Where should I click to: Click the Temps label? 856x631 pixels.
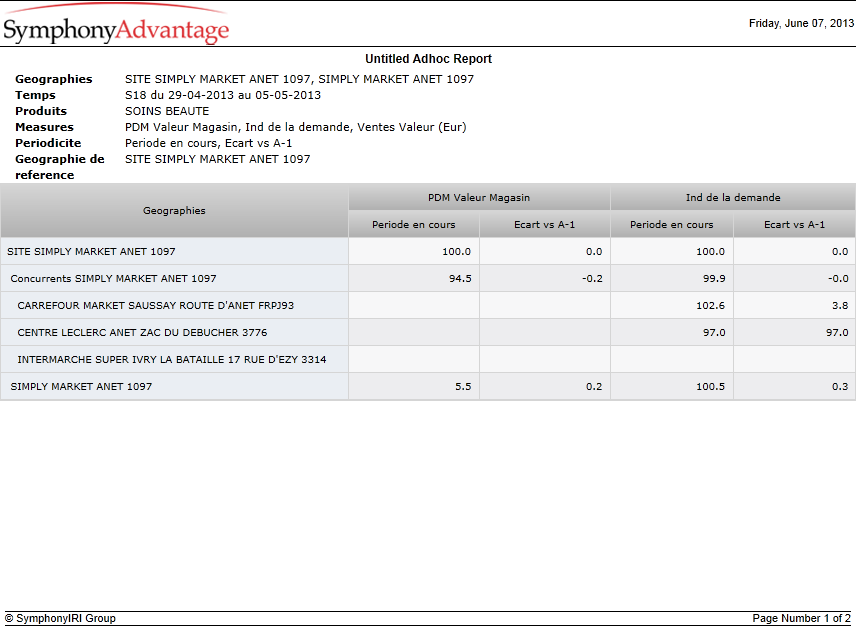pos(35,95)
